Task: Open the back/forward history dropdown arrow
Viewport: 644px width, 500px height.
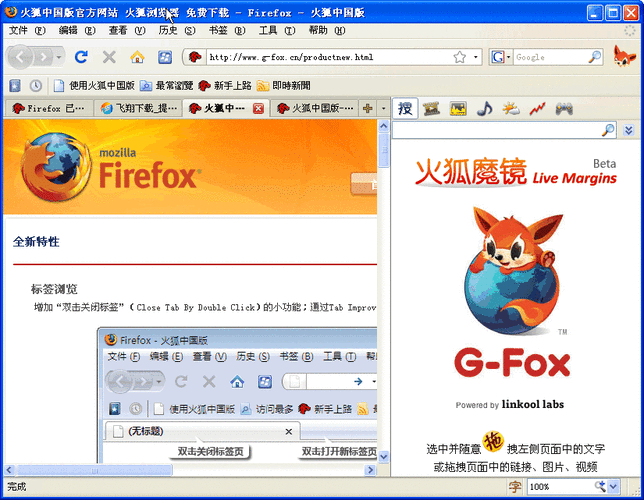Action: pos(59,57)
